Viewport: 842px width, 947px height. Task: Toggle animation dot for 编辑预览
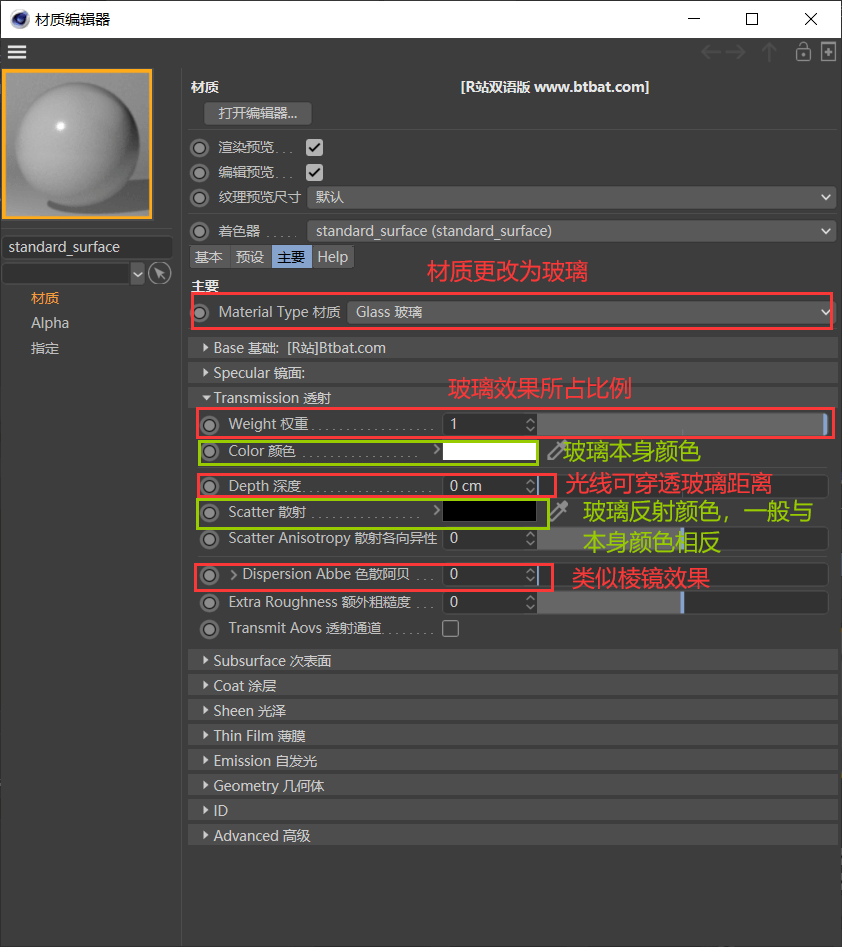pyautogui.click(x=199, y=173)
